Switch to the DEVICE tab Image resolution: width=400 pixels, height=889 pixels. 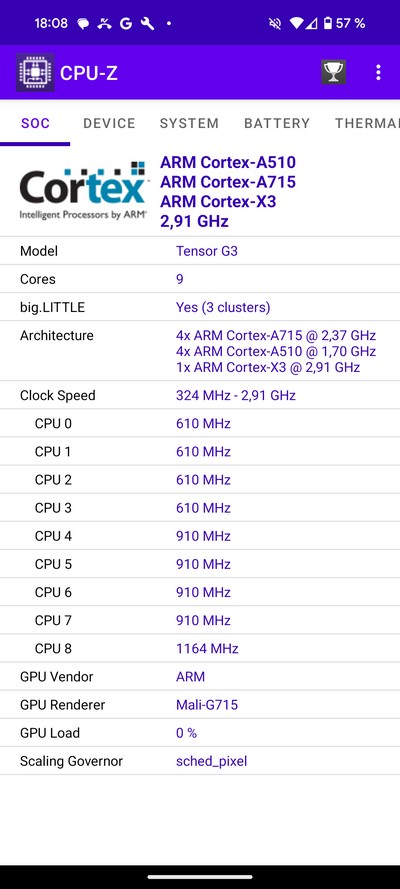point(109,123)
